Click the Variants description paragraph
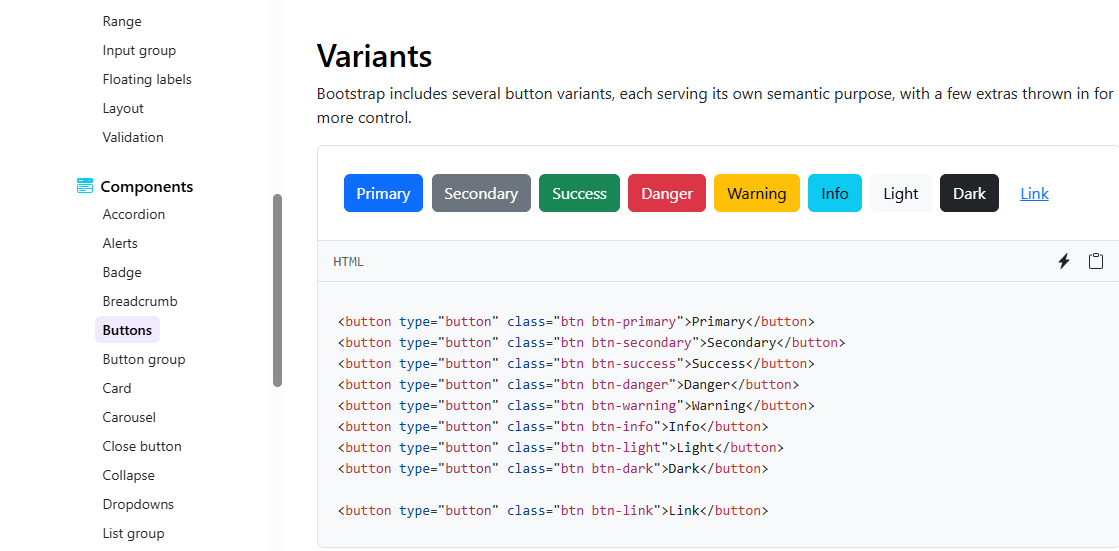This screenshot has height=551, width=1119. click(715, 106)
